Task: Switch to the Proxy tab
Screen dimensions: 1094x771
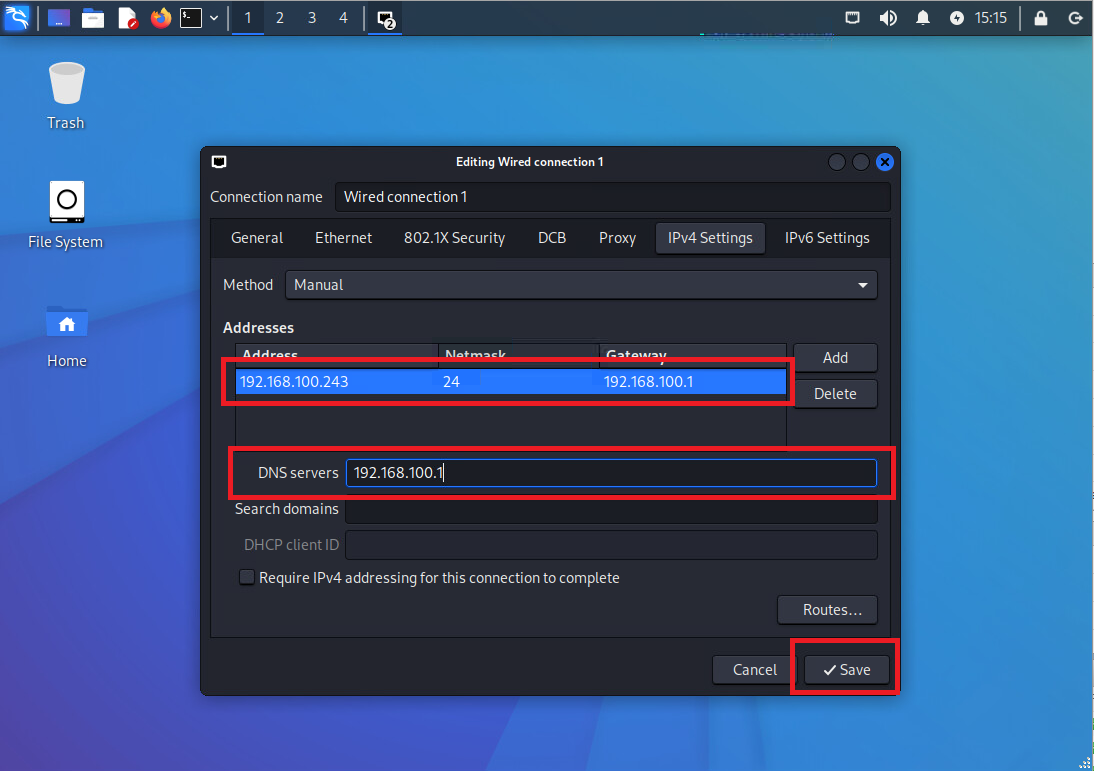Action: (x=617, y=238)
